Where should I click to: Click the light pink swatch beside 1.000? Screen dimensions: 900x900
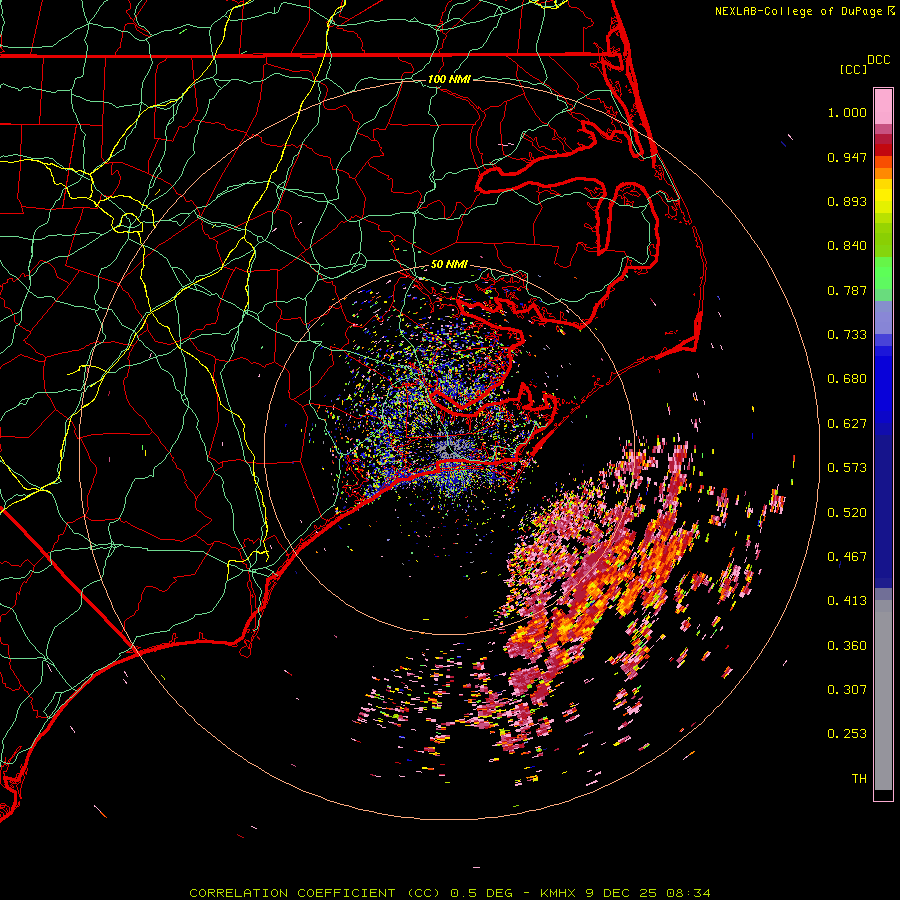pos(883,107)
